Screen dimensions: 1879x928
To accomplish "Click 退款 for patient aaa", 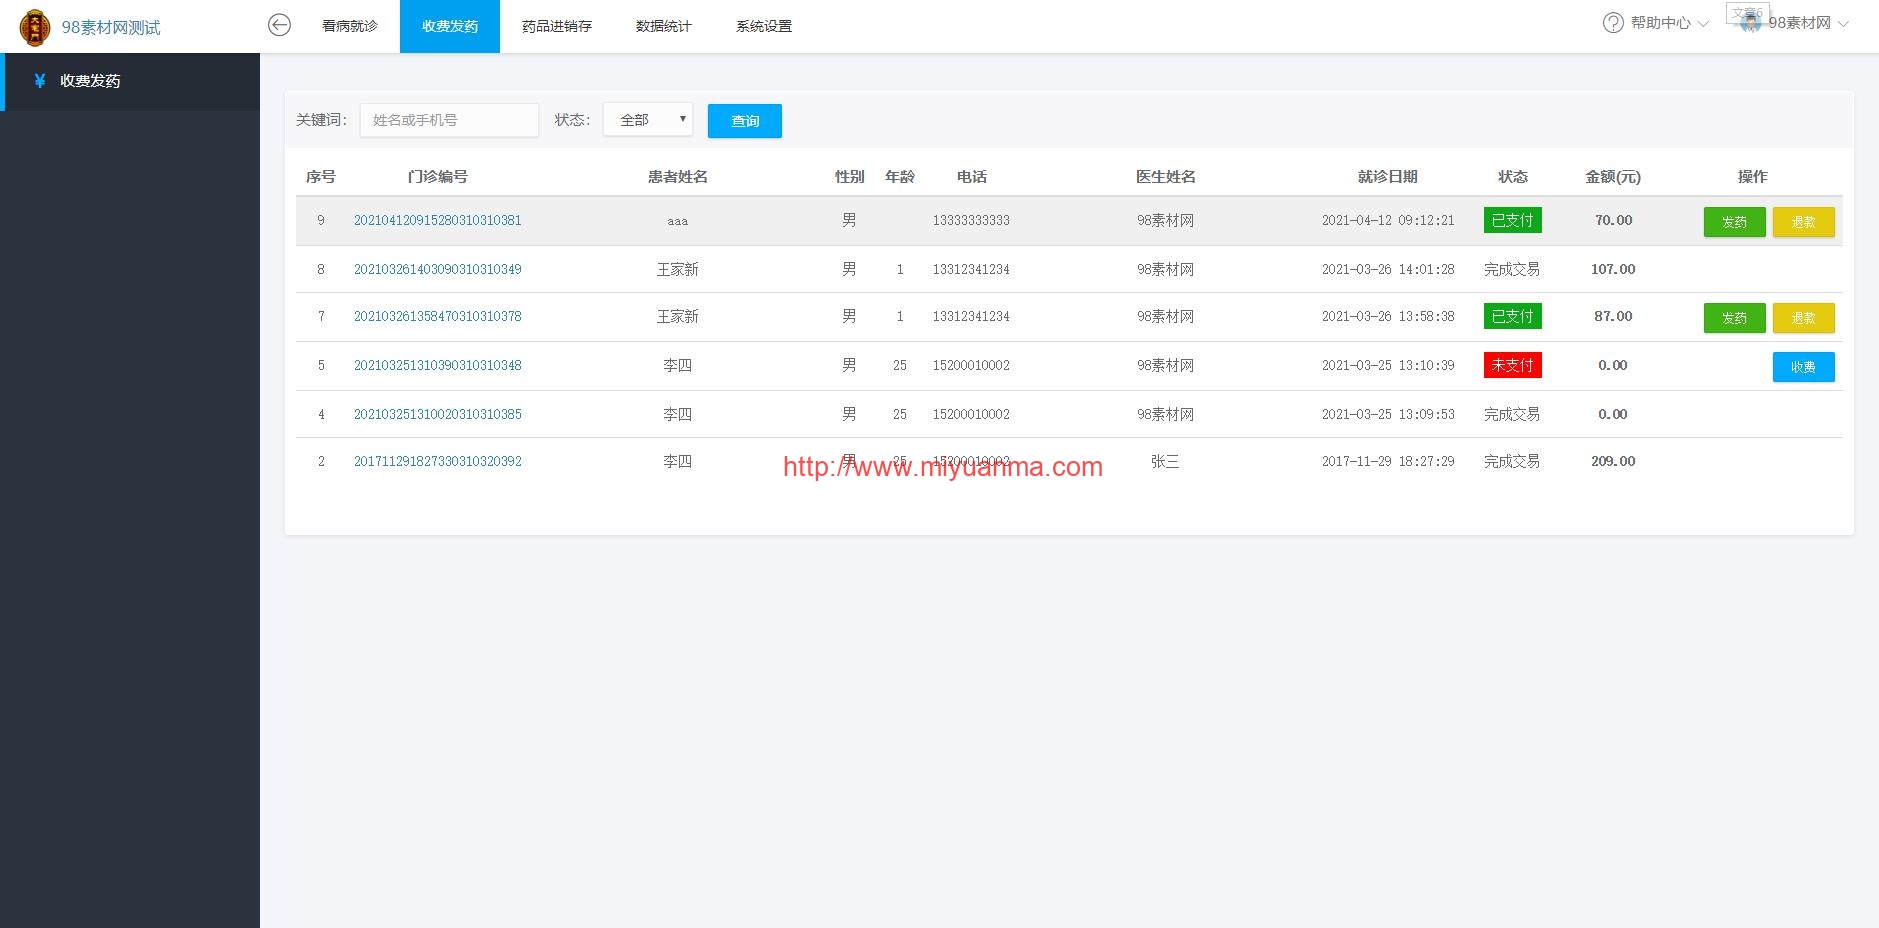I will coord(1804,222).
